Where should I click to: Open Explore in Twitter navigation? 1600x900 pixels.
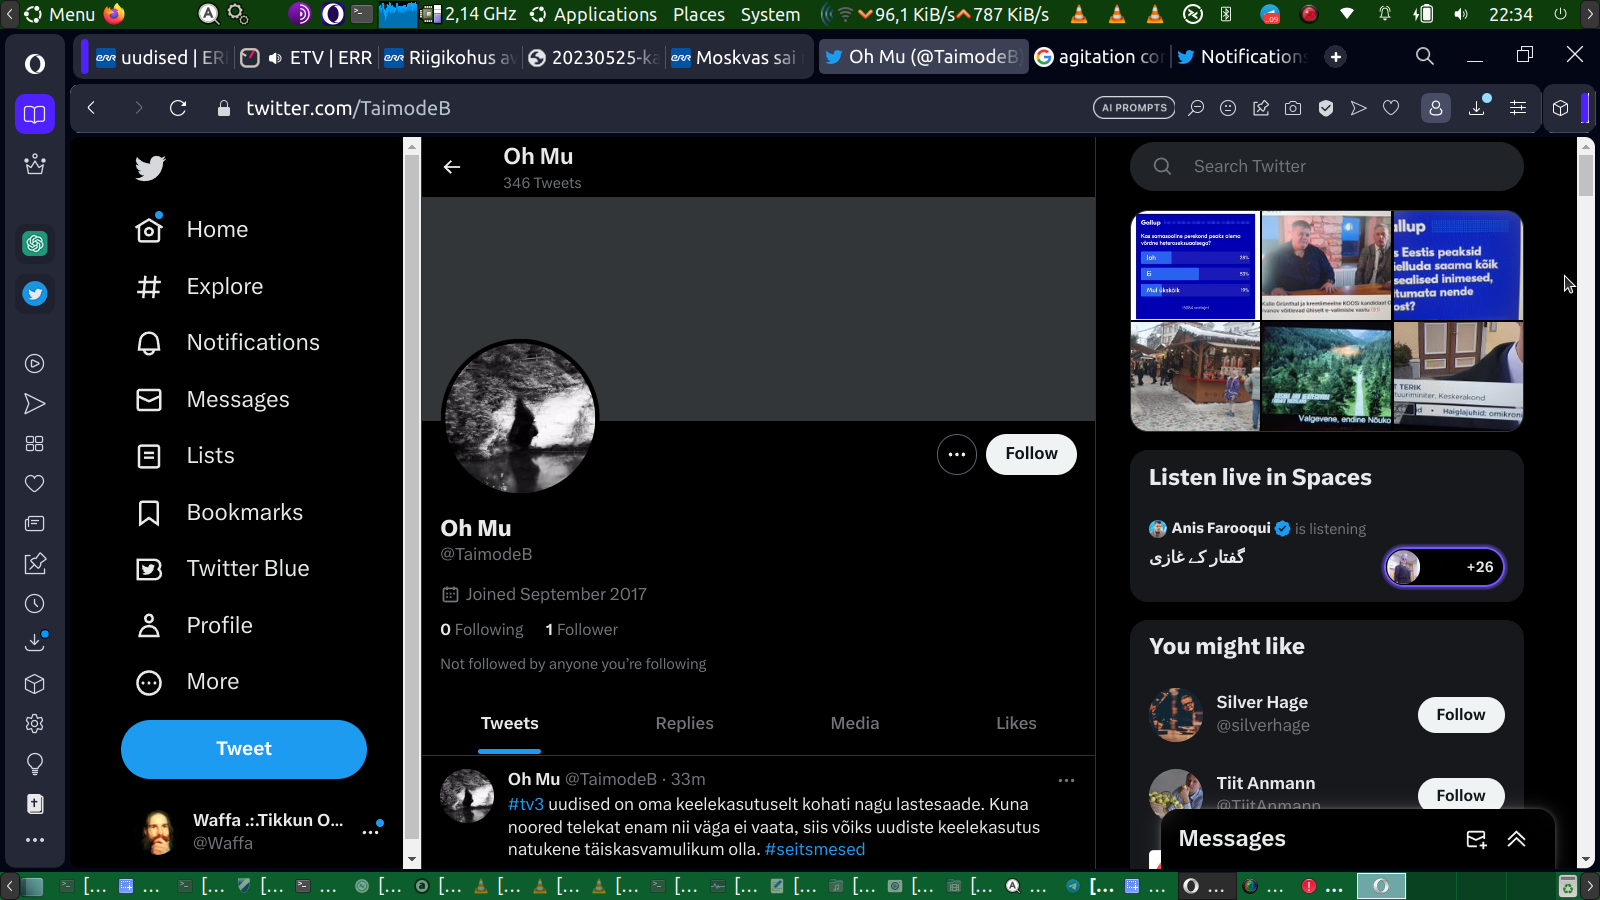coord(199,287)
